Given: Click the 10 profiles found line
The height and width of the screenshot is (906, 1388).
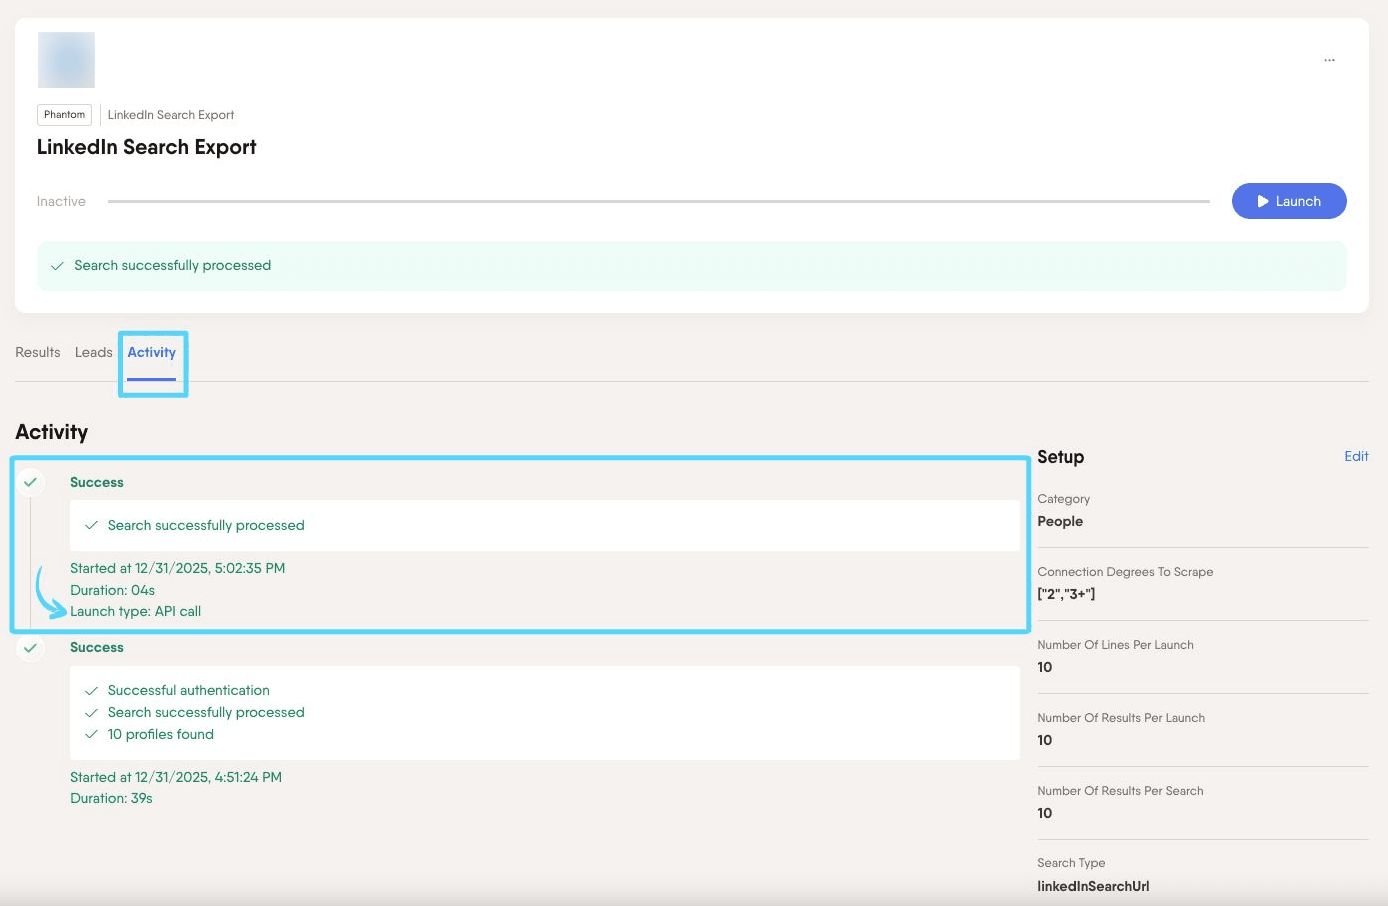Looking at the screenshot, I should (x=161, y=734).
